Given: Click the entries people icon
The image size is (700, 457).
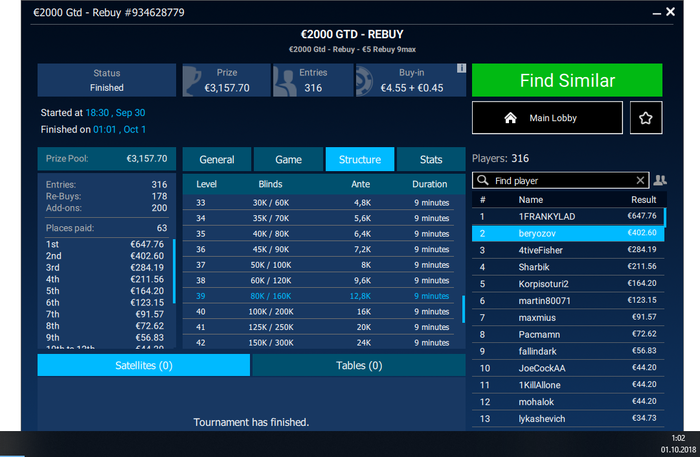Looking at the screenshot, I should point(284,81).
